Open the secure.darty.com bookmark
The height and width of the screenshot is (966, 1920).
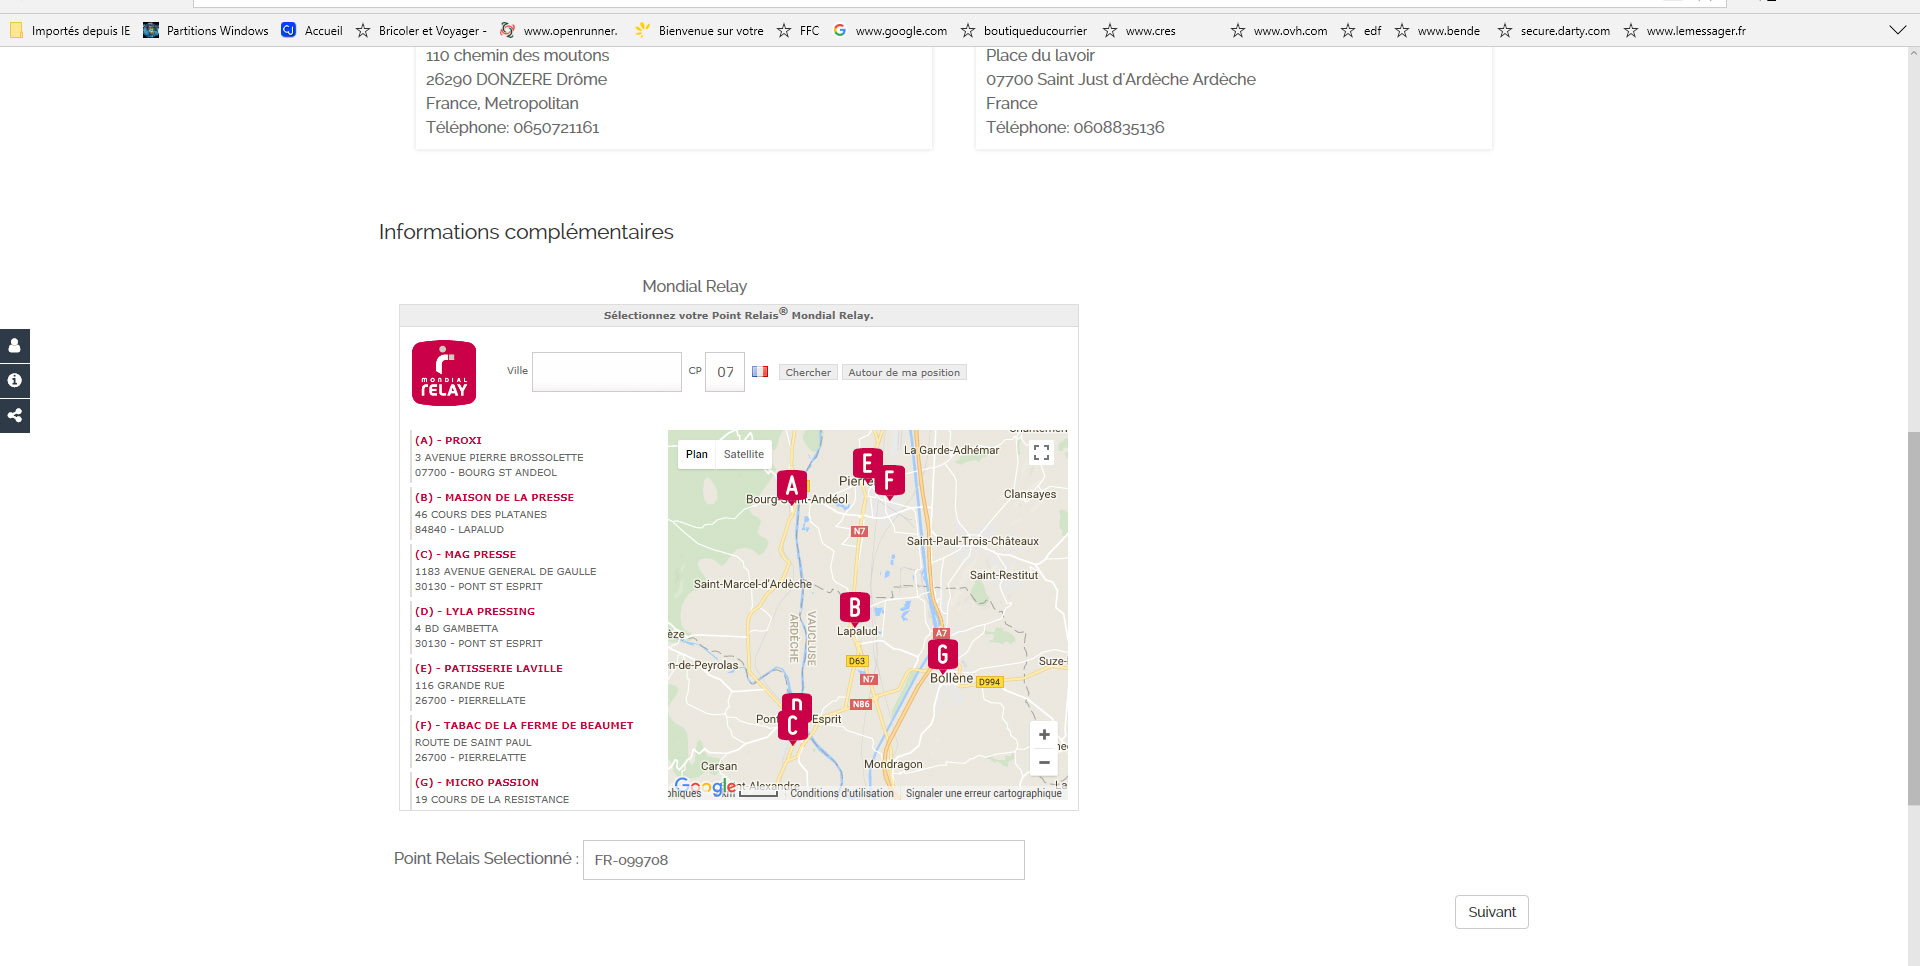point(1554,31)
